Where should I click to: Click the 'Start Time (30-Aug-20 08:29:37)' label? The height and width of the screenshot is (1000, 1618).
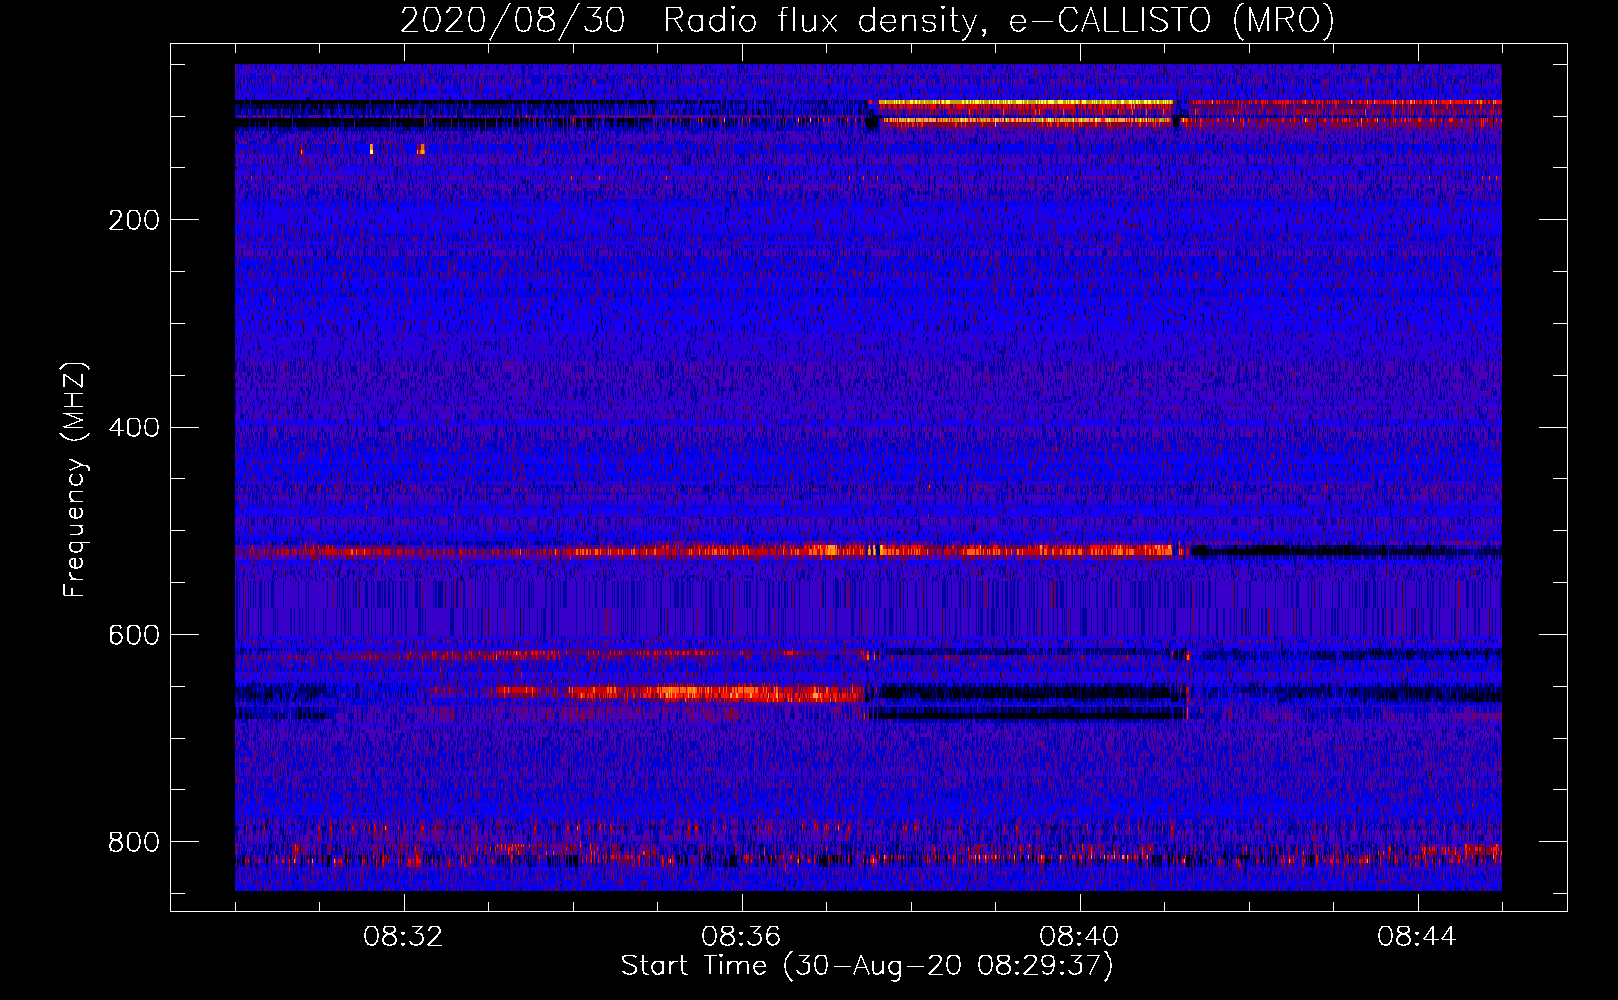pyautogui.click(x=867, y=966)
